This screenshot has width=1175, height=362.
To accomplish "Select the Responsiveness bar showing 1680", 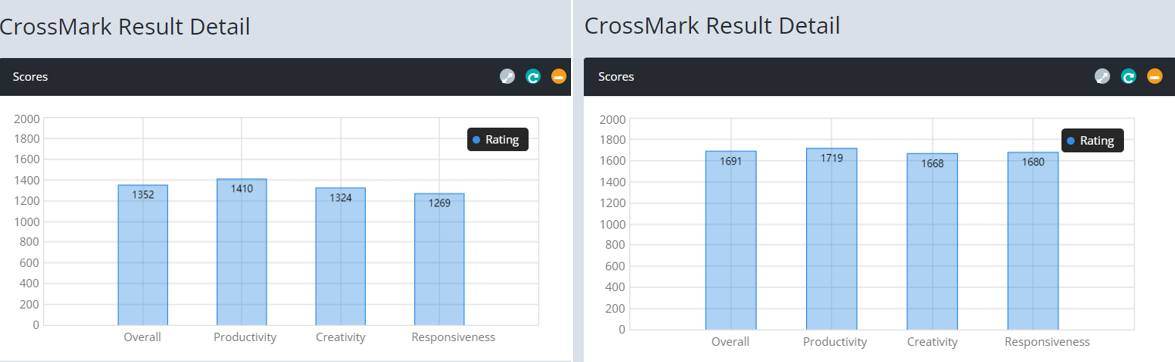I will coord(1033,241).
